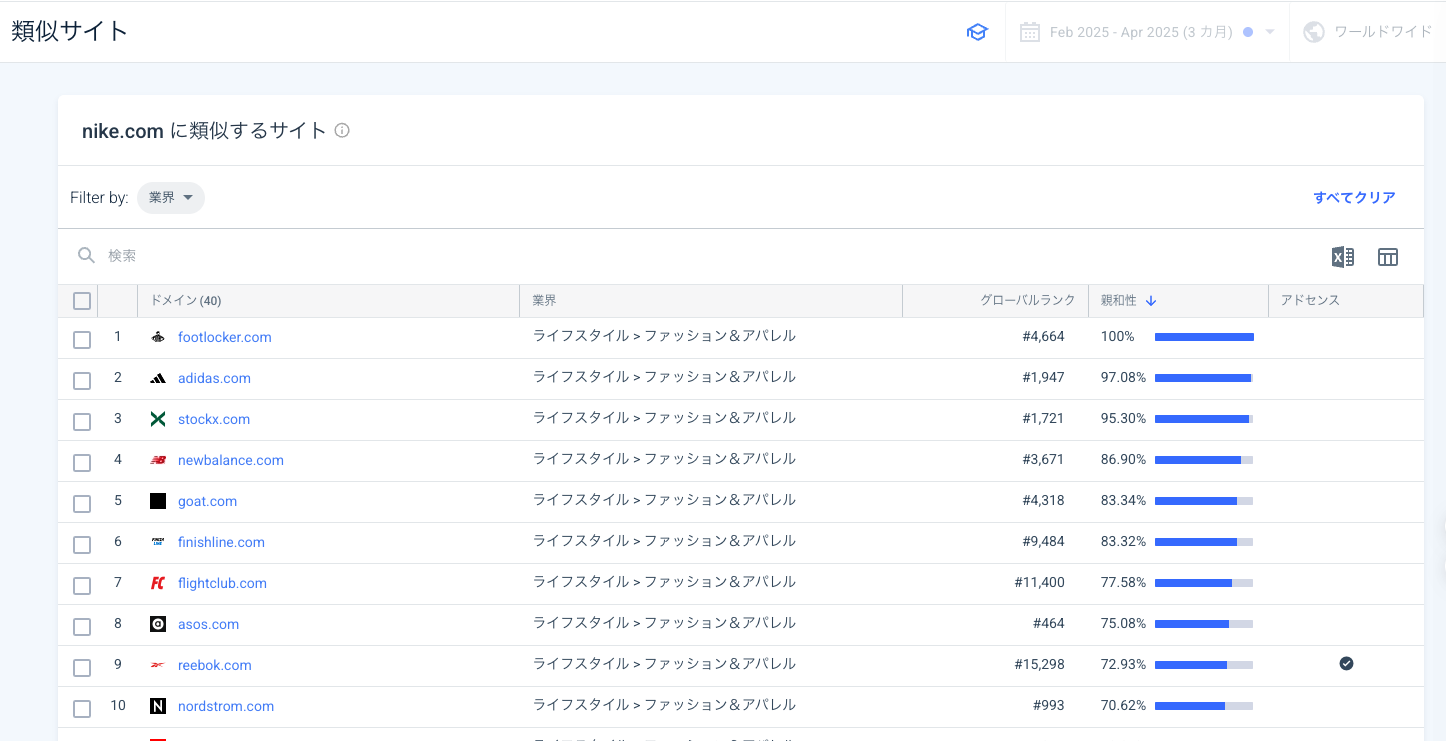Click global rank #464 for asos.com
1446x741 pixels.
(1049, 623)
